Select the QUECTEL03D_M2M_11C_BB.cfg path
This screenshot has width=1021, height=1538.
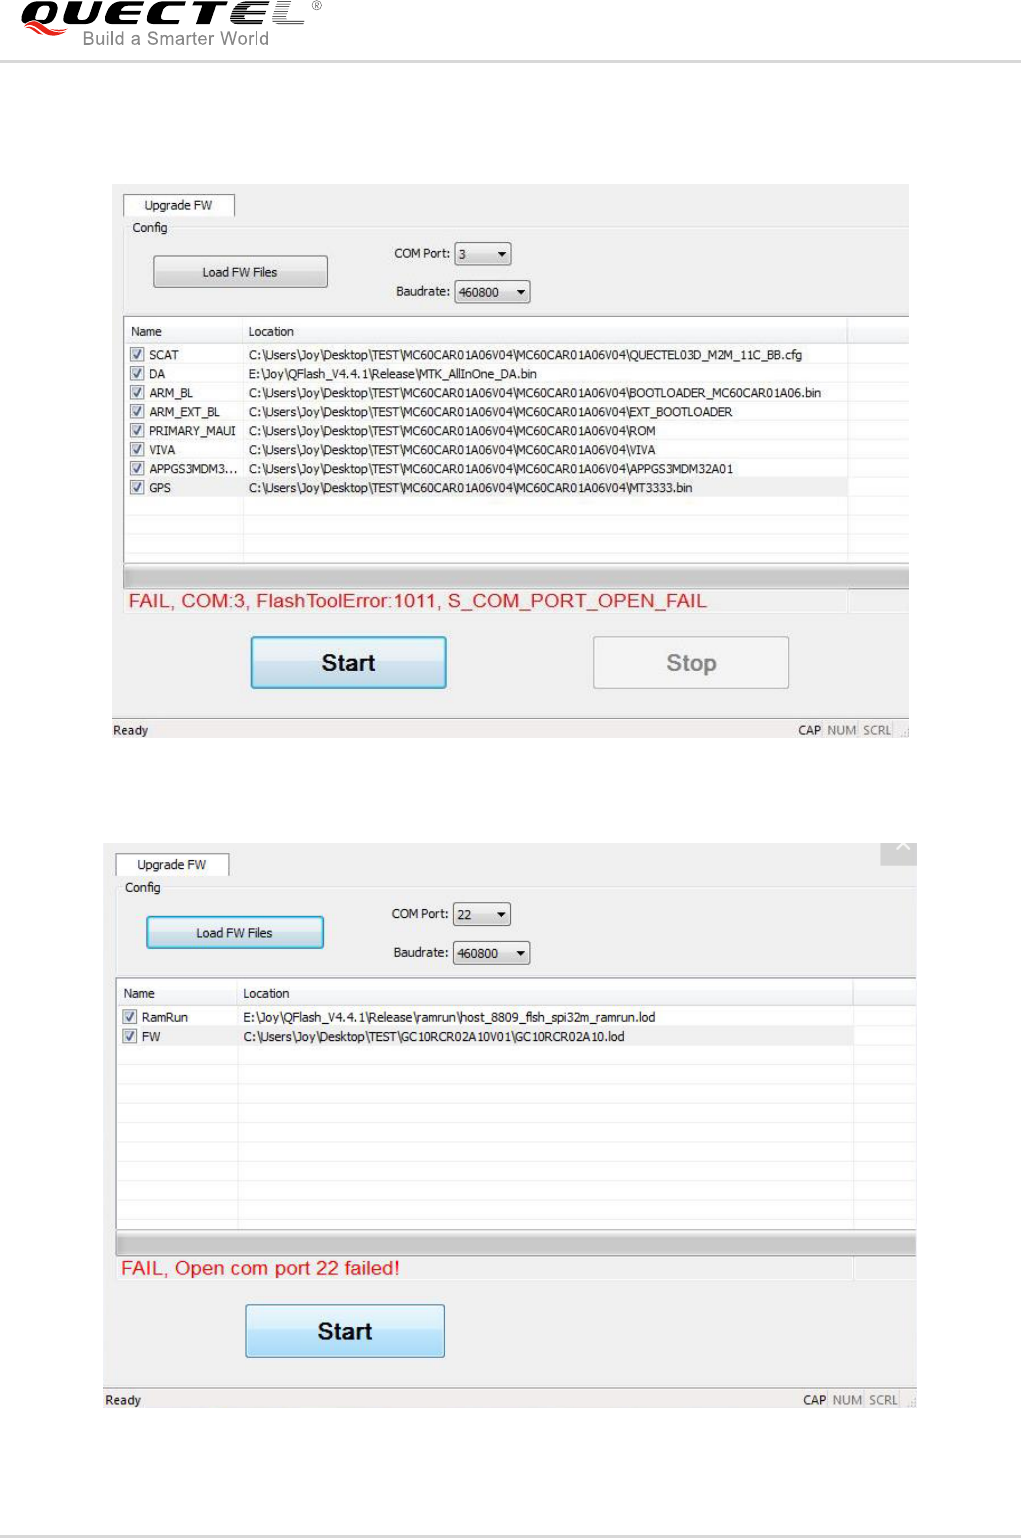pyautogui.click(x=525, y=354)
